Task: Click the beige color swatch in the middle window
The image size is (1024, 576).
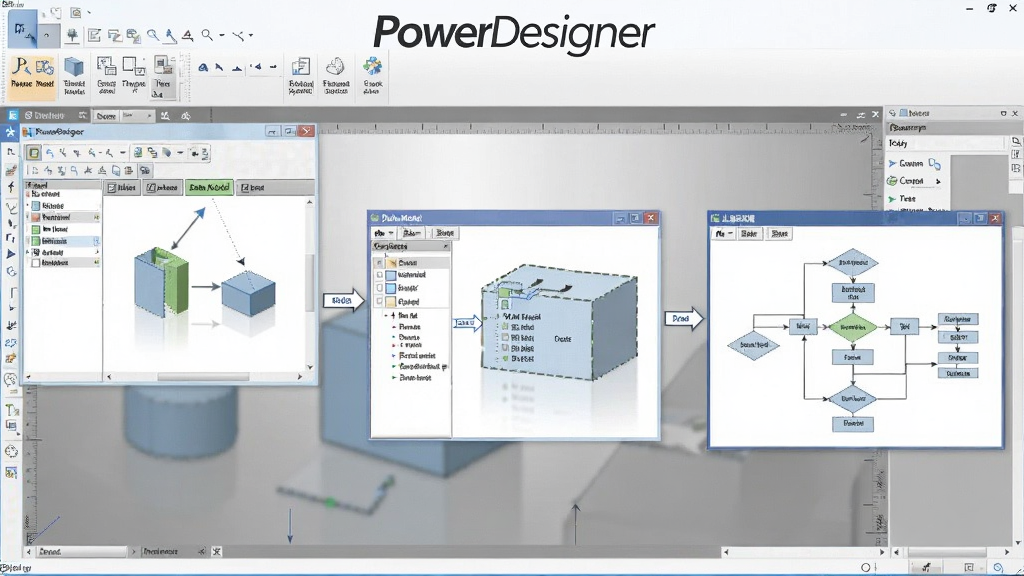Action: click(x=391, y=302)
